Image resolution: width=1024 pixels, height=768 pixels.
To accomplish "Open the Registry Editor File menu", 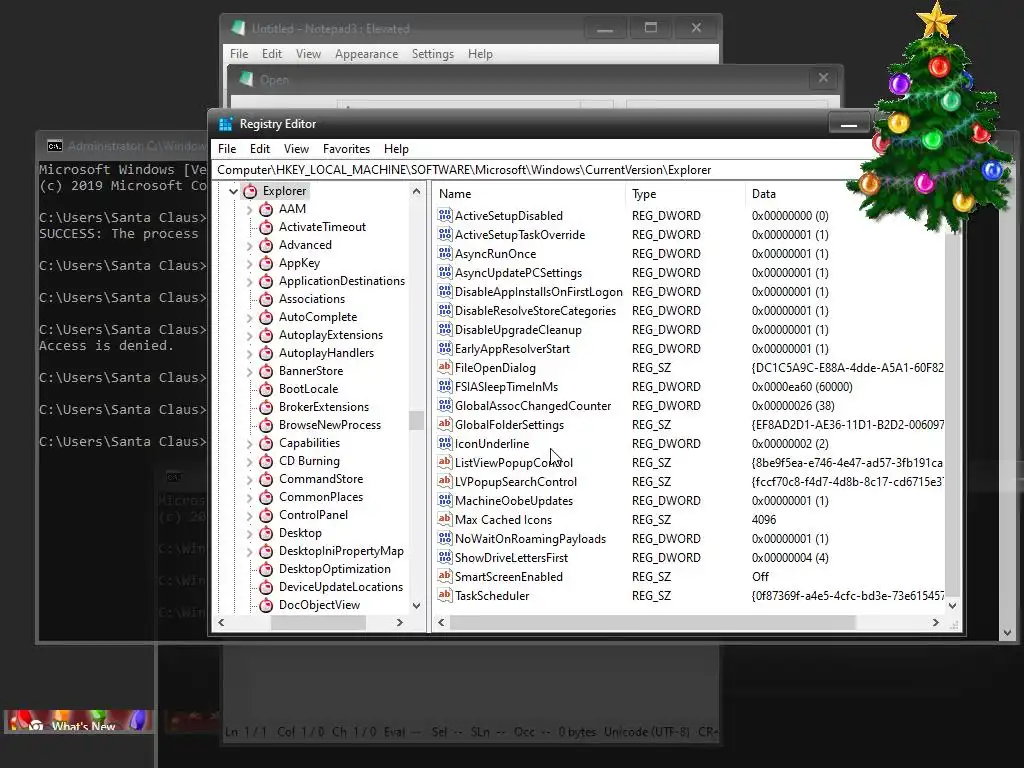I will pyautogui.click(x=227, y=149).
